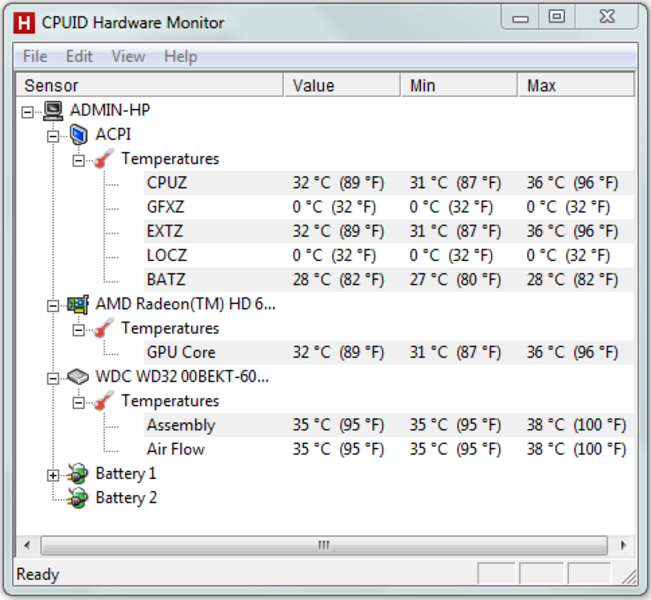Select the GPU Core sensor row
The image size is (651, 600).
(x=389, y=353)
